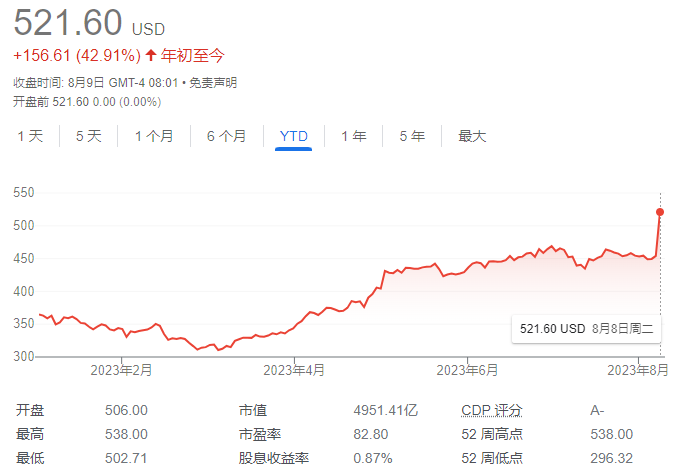Open the 免责声明 link

pos(213,83)
